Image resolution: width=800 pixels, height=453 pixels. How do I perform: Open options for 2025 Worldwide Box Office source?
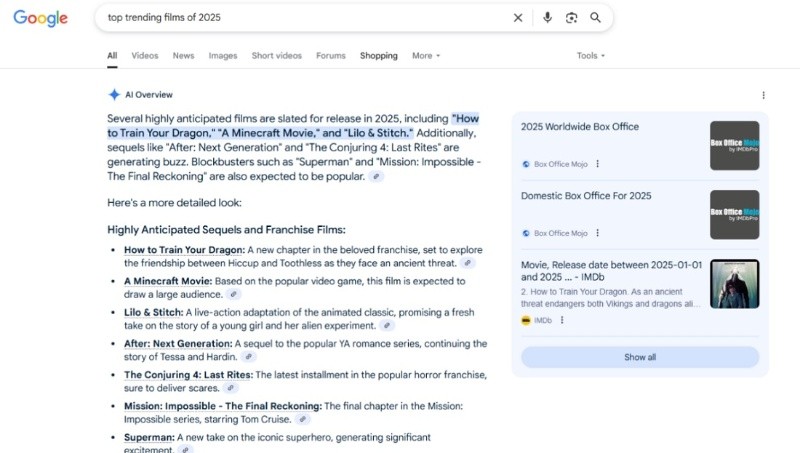(x=597, y=164)
